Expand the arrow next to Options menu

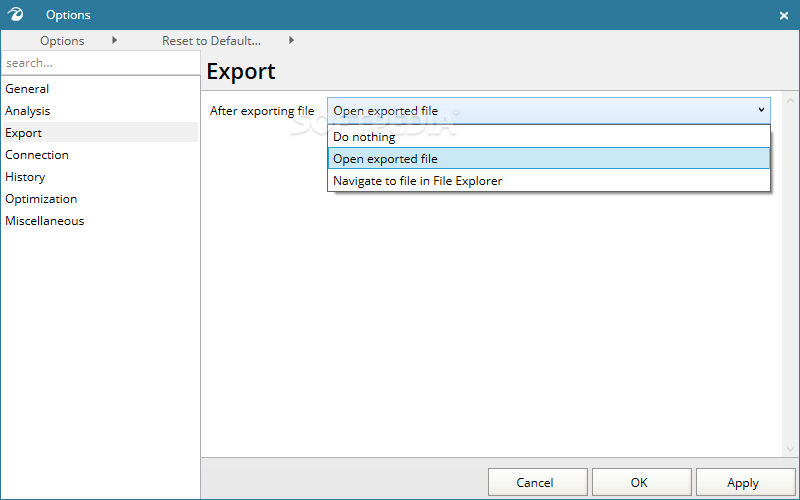(x=114, y=40)
